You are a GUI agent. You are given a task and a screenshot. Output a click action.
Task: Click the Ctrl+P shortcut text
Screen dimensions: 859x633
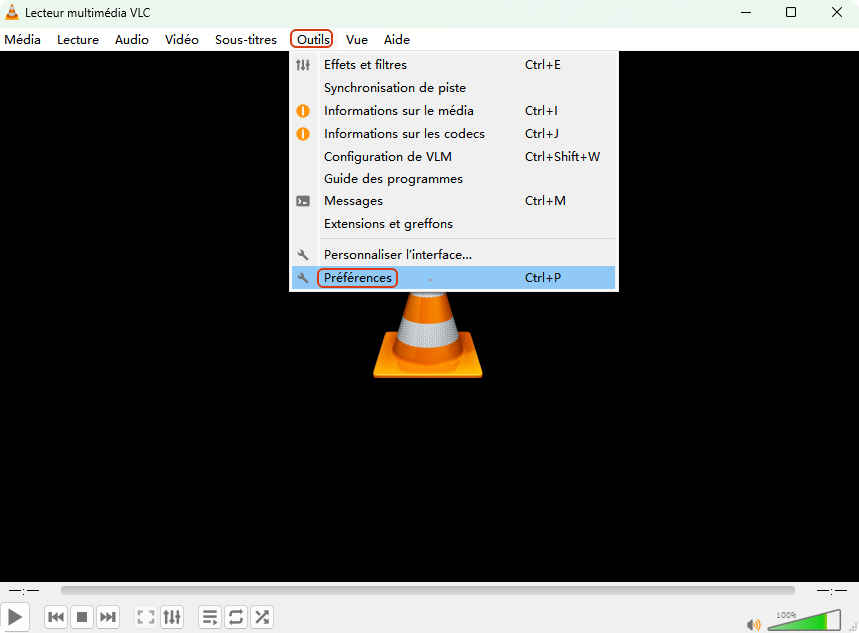point(542,278)
